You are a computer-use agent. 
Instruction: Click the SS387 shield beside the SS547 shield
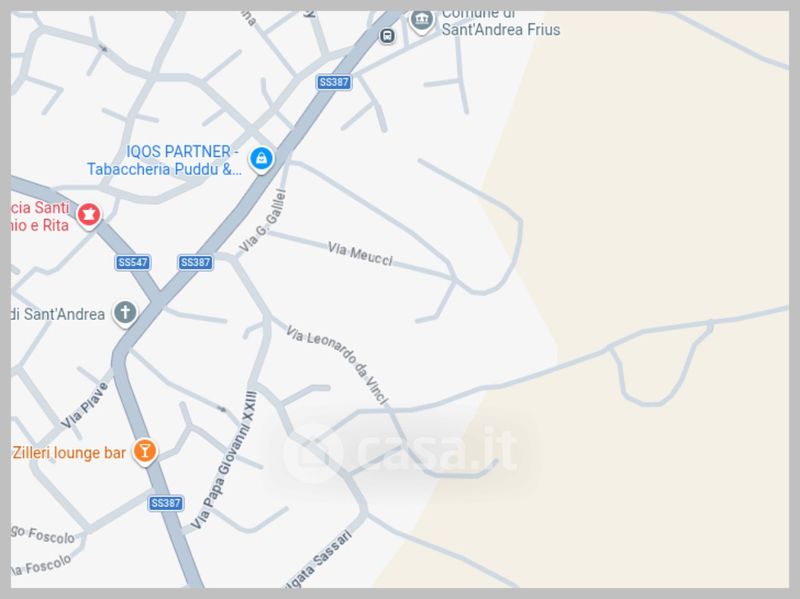click(195, 262)
